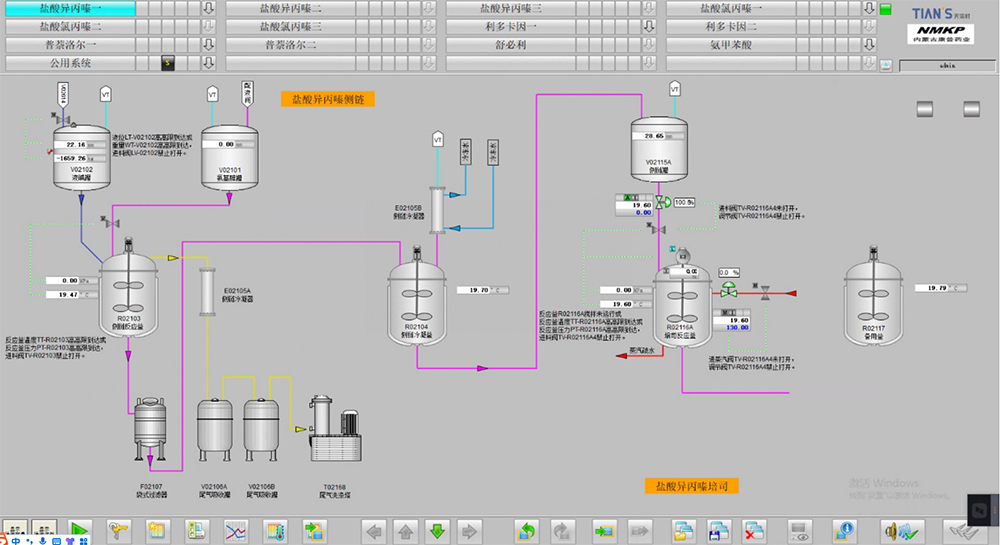This screenshot has width=1000, height=545.
Task: Expand the arrow next to 公用系统
Action: coord(209,63)
